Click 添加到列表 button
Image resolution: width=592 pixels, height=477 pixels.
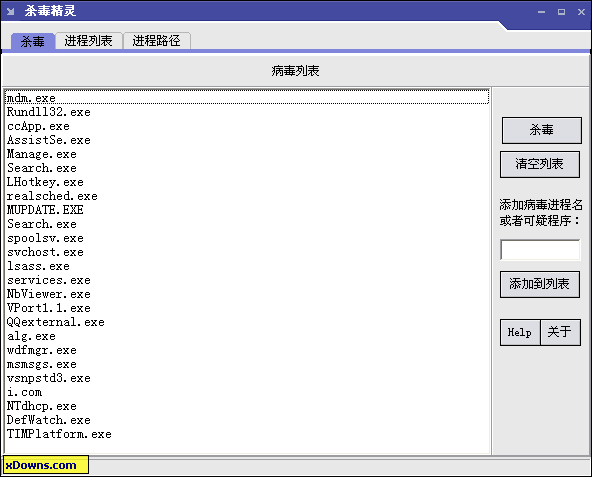(540, 284)
